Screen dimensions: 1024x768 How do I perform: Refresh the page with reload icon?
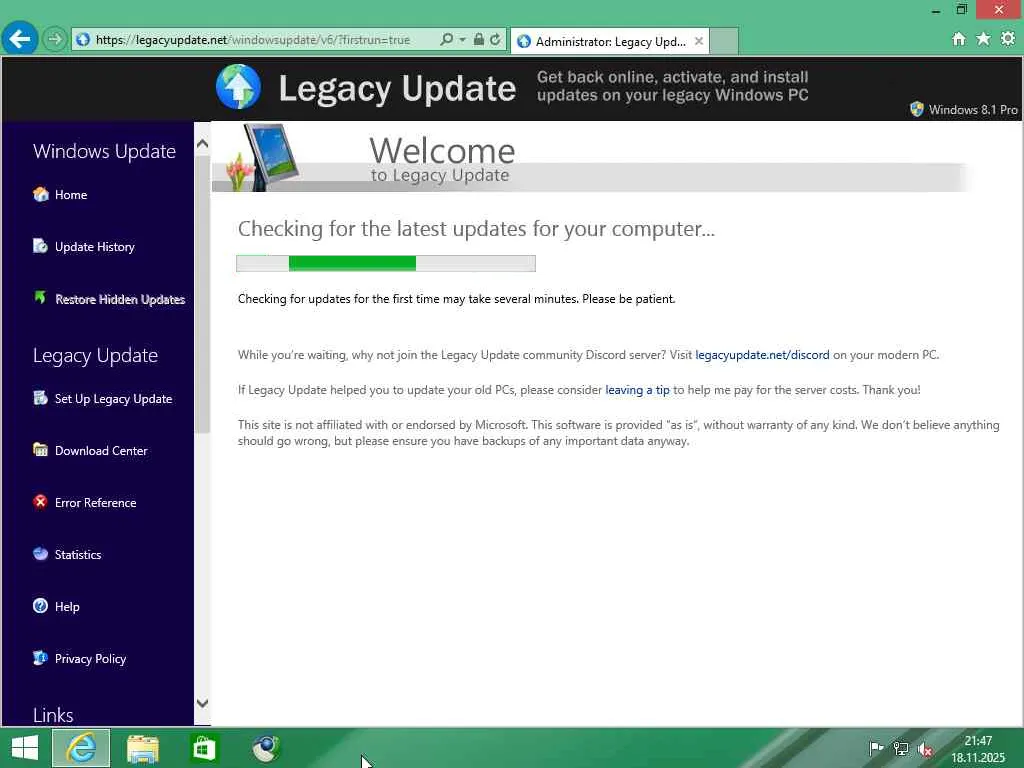point(496,39)
